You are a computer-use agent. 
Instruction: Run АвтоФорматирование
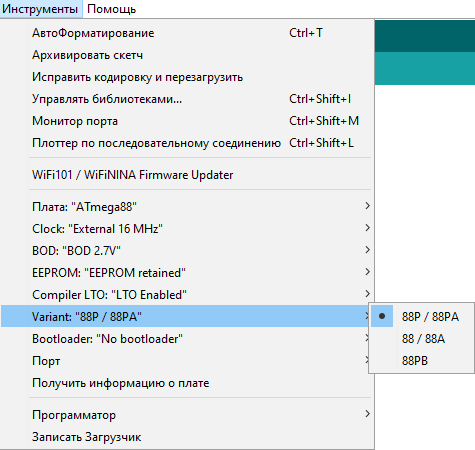click(x=187, y=33)
